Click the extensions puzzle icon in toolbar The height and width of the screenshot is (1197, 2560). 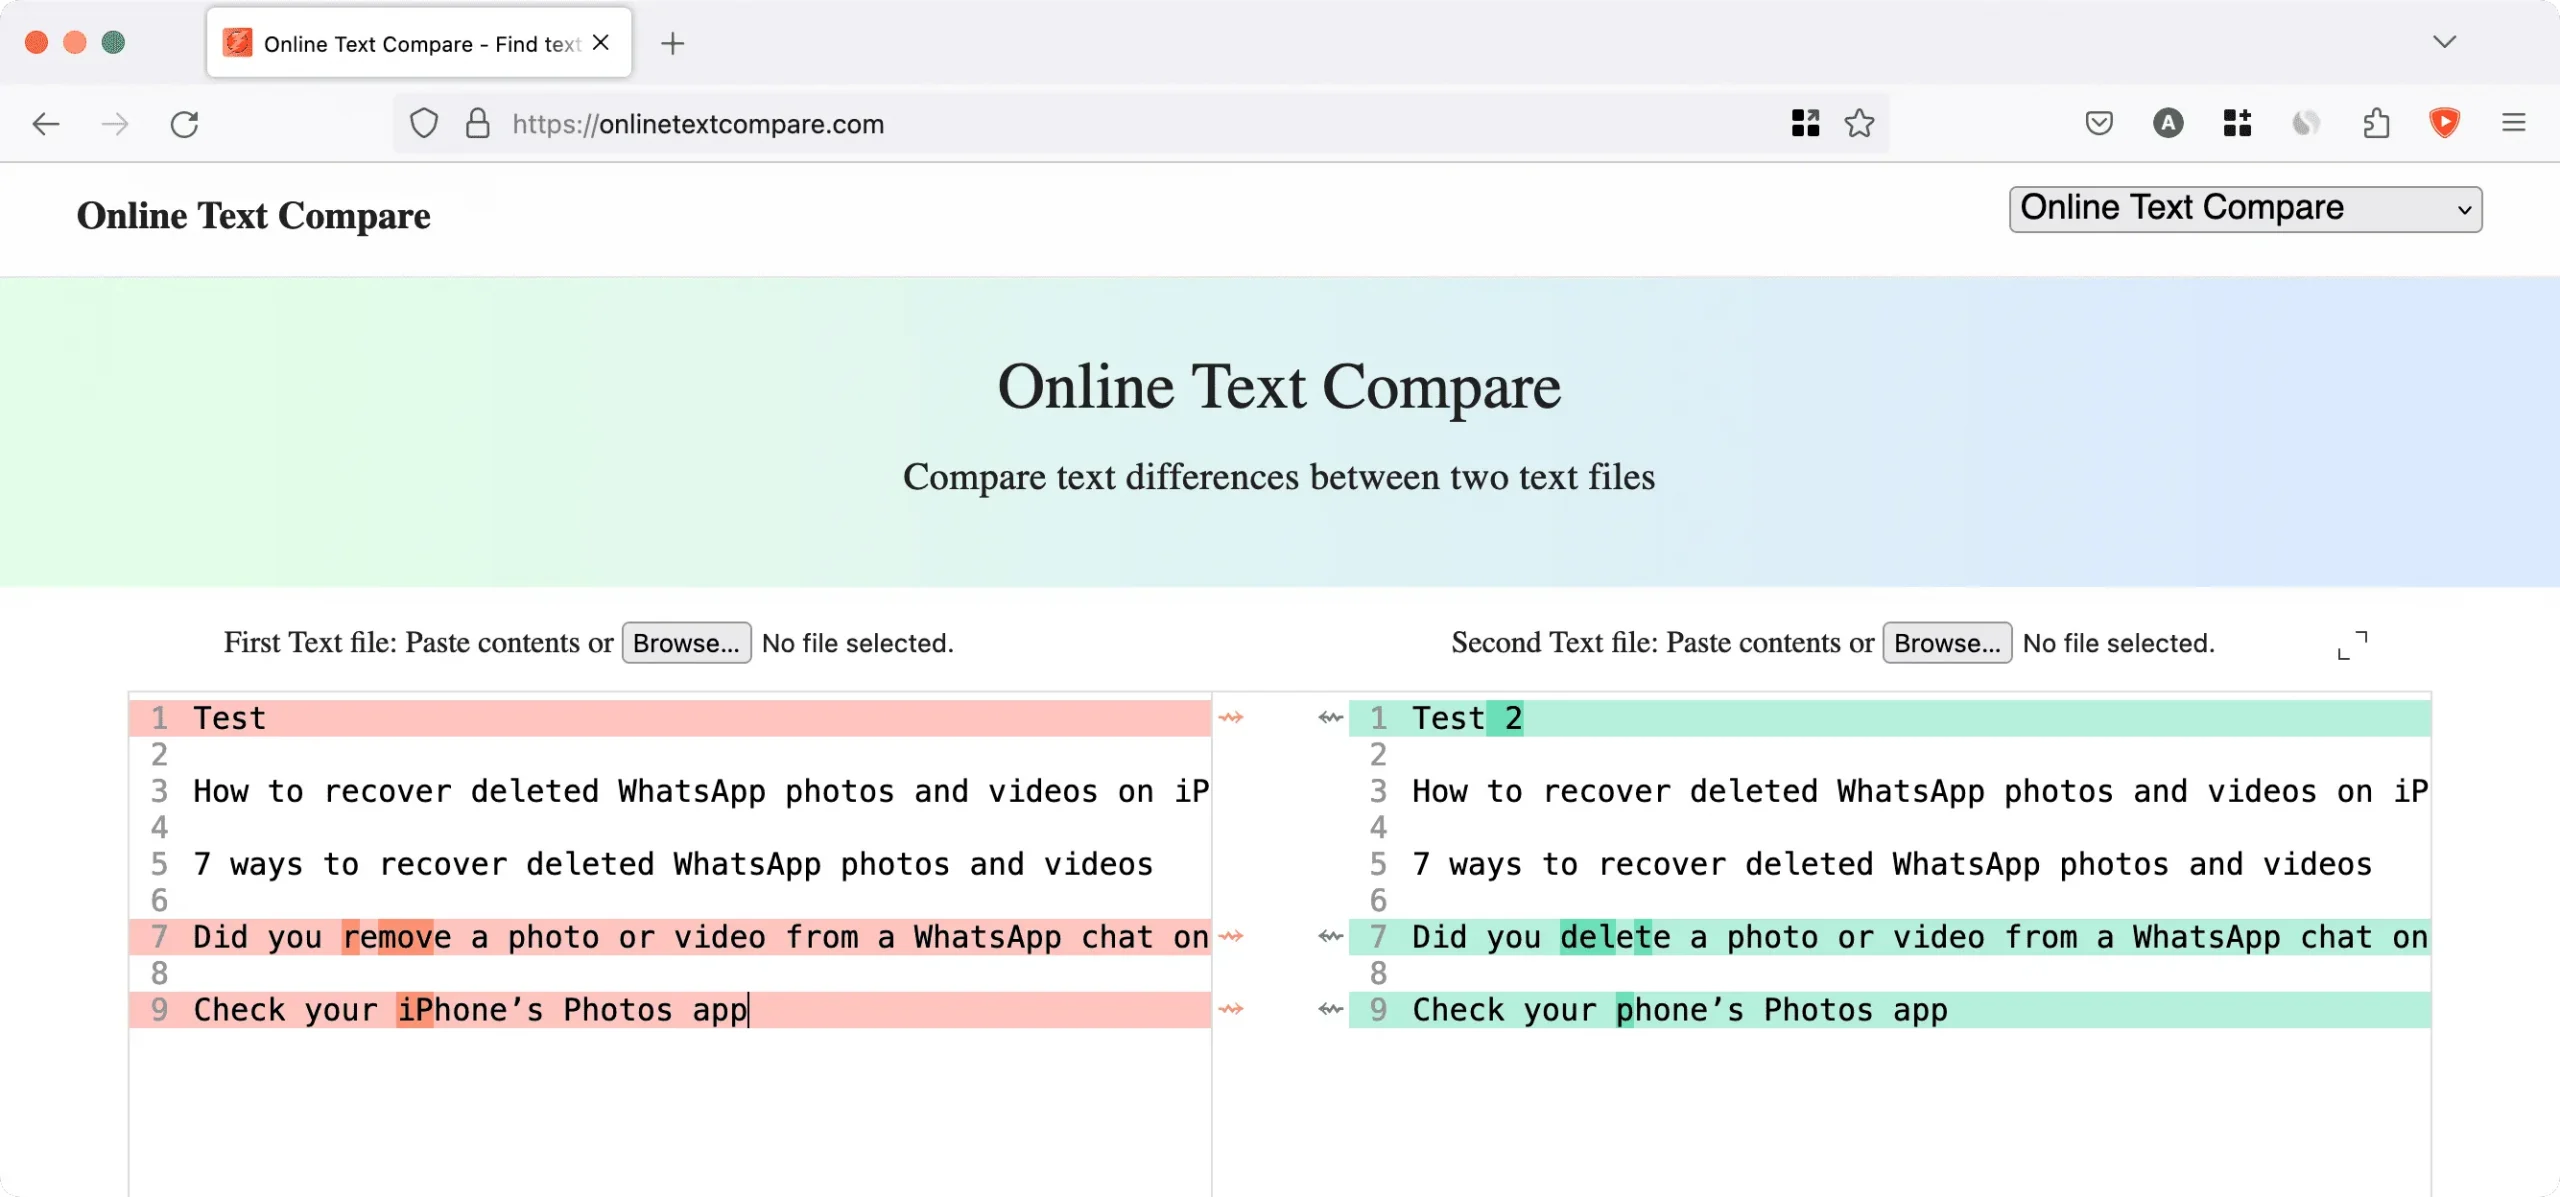coord(2377,124)
